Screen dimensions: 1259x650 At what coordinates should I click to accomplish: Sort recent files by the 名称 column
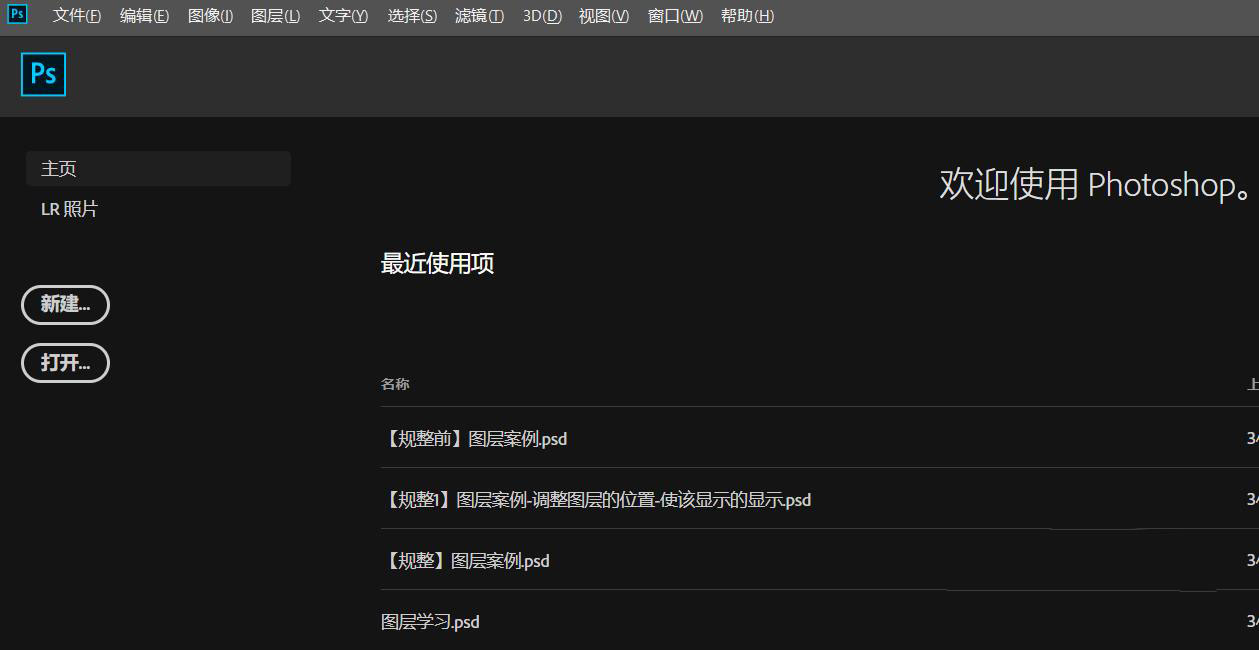point(395,383)
